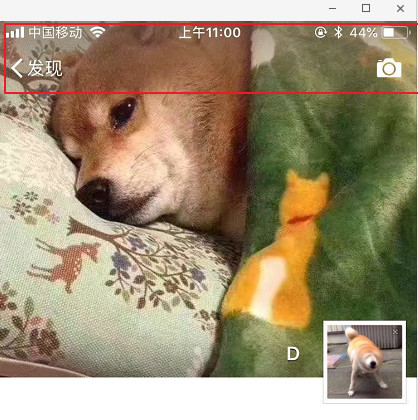This screenshot has width=418, height=420.
Task: Minimize the application window
Action: (332, 8)
